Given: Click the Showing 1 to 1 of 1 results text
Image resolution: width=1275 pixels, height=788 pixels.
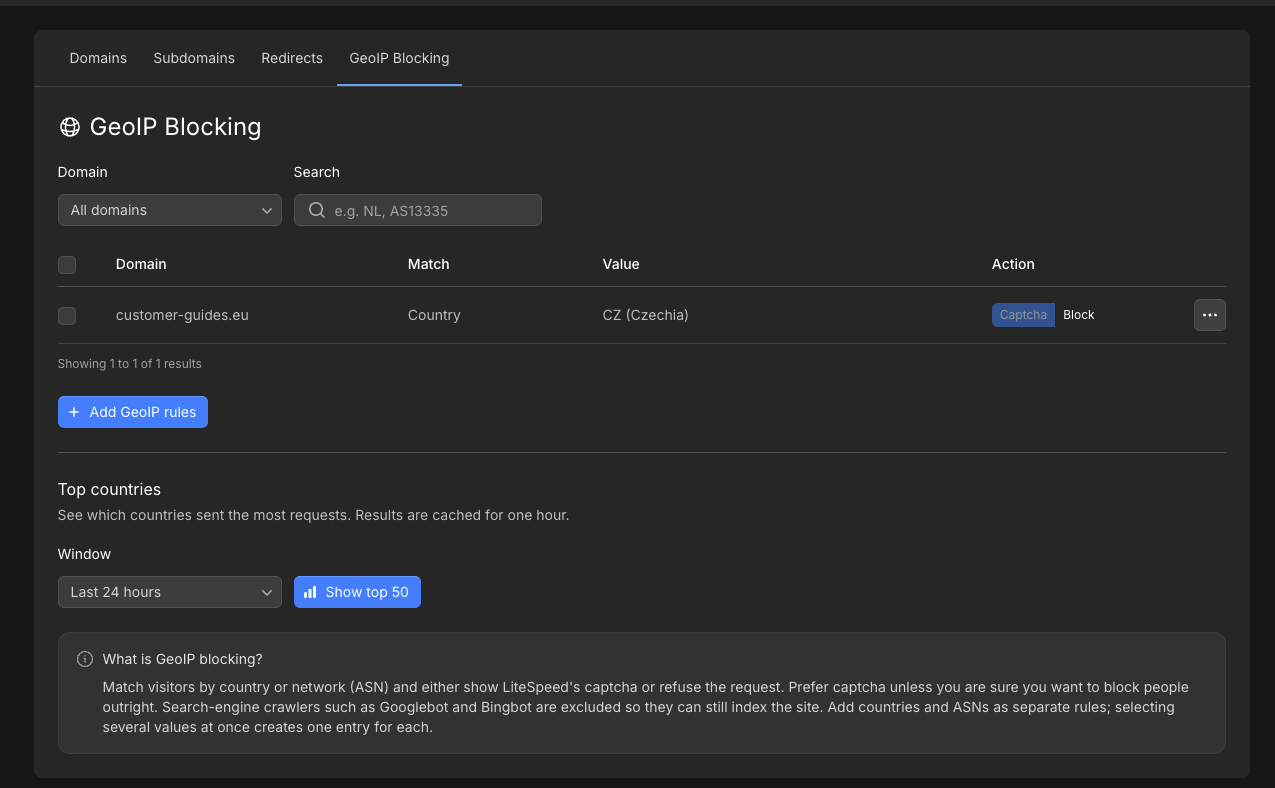Looking at the screenshot, I should click(130, 364).
